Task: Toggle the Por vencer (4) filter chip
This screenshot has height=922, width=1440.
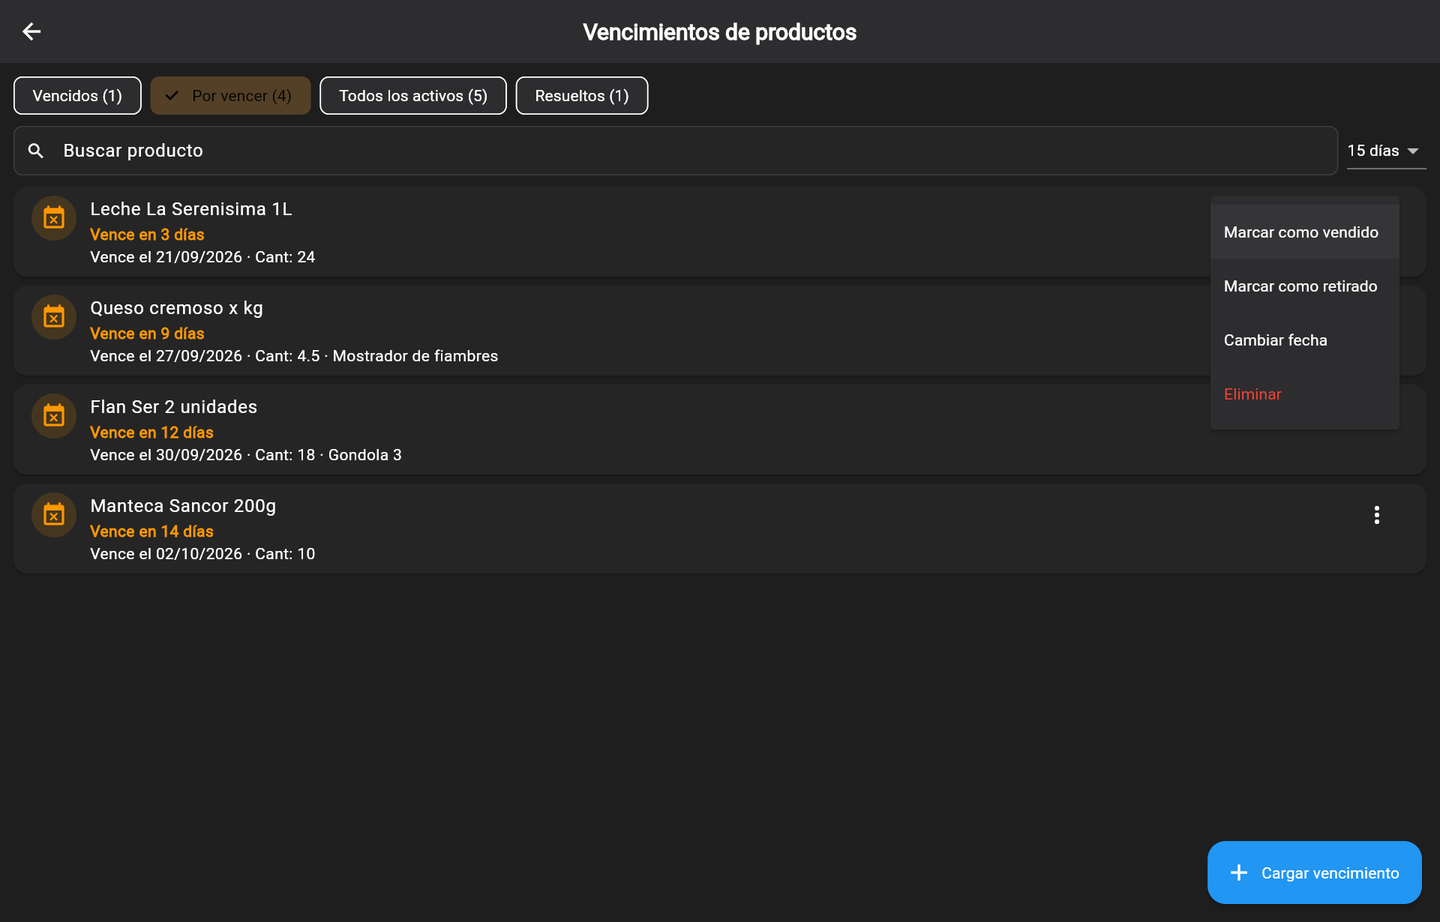Action: (x=231, y=96)
